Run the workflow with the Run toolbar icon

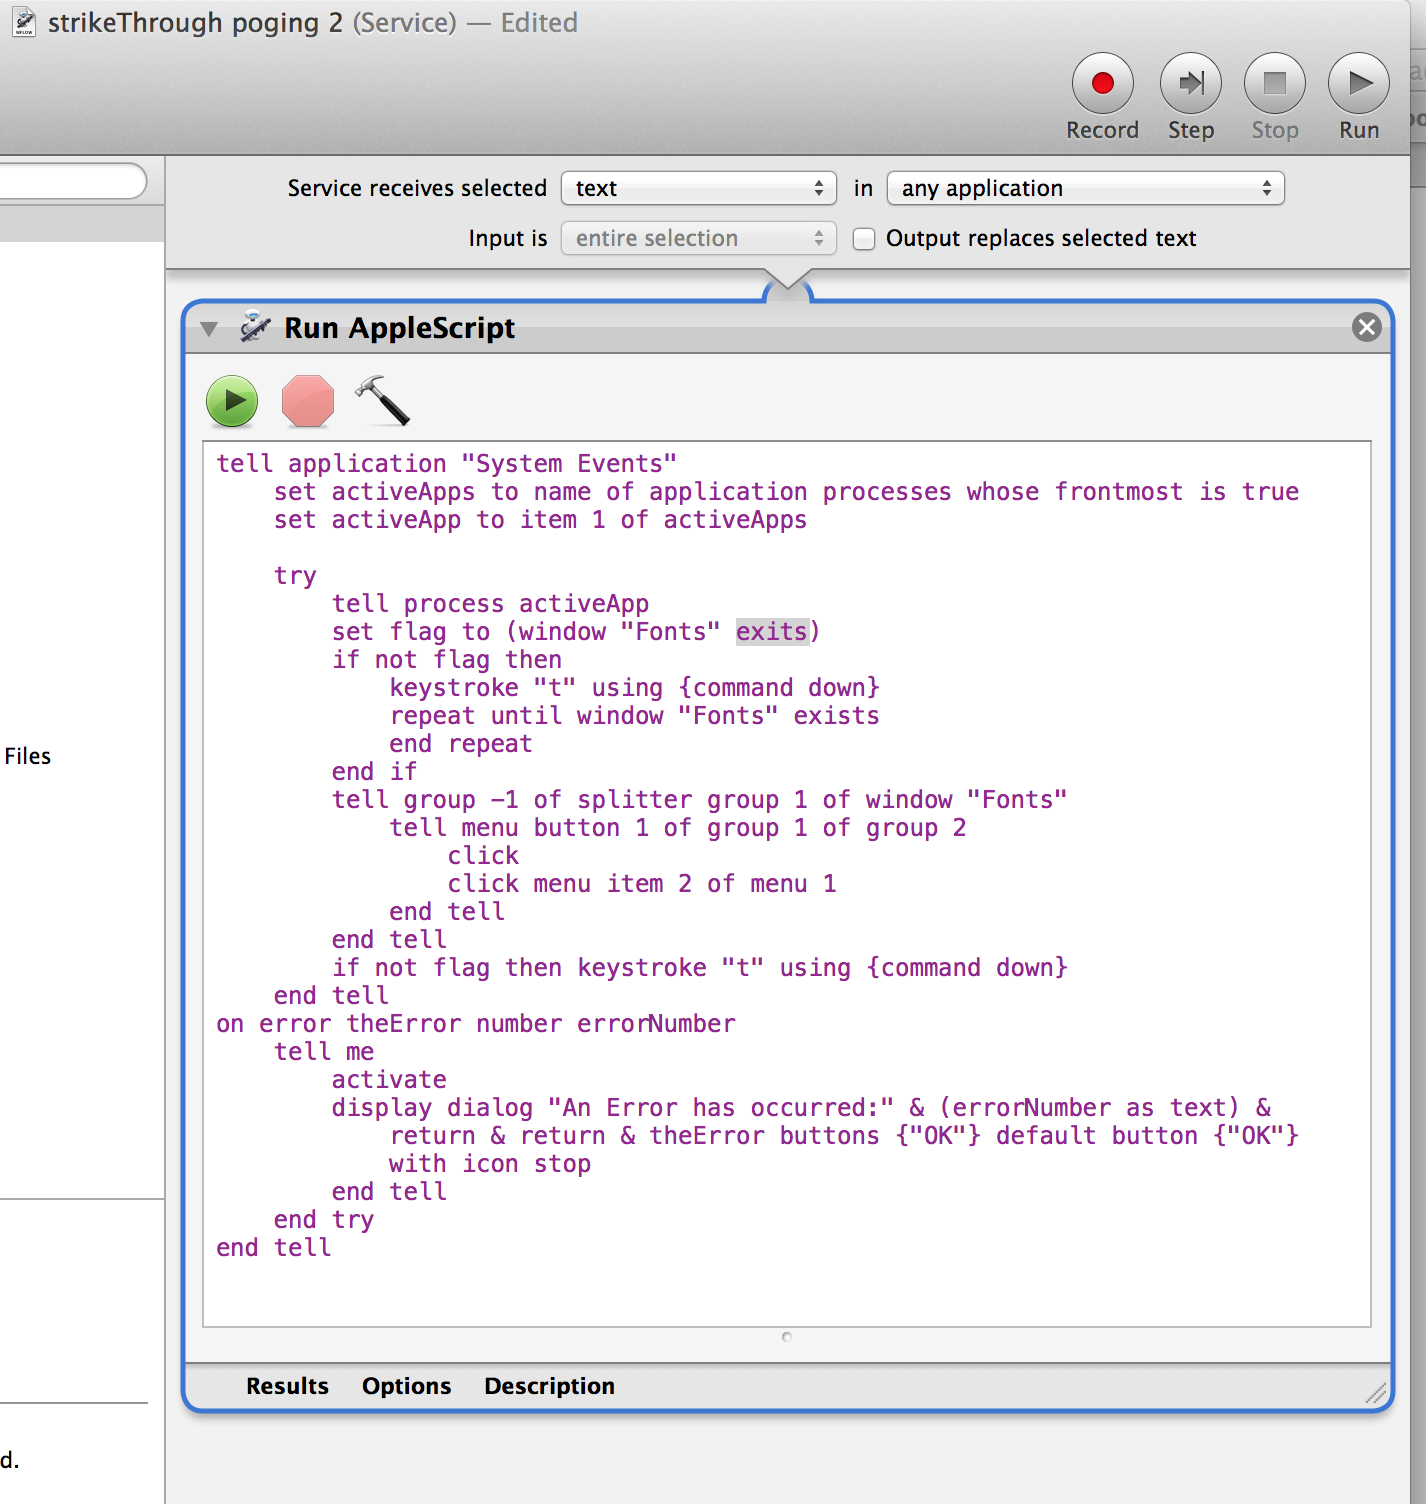click(1357, 84)
